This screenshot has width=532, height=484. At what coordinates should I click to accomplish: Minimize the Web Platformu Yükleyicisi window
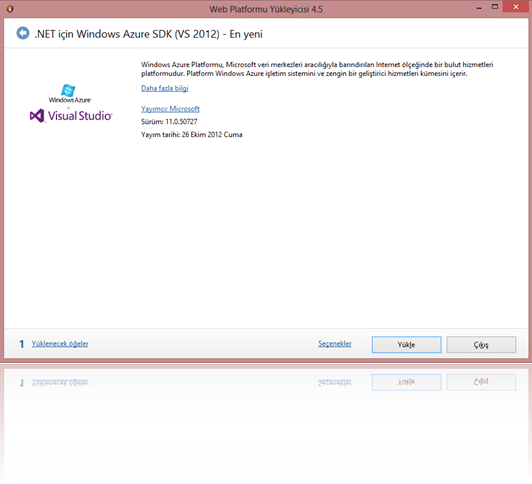coord(479,7)
